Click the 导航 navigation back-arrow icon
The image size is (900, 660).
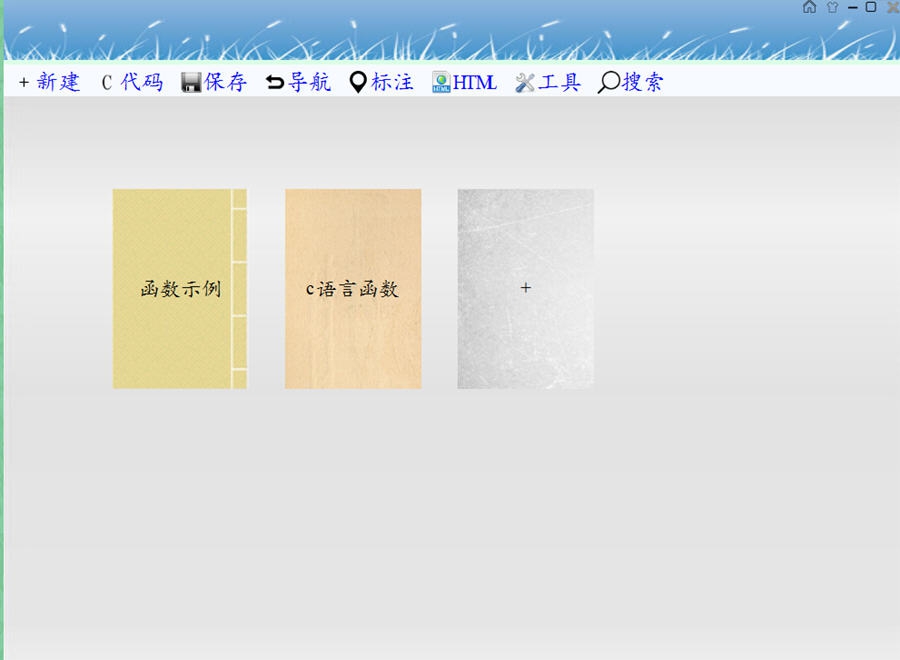275,83
